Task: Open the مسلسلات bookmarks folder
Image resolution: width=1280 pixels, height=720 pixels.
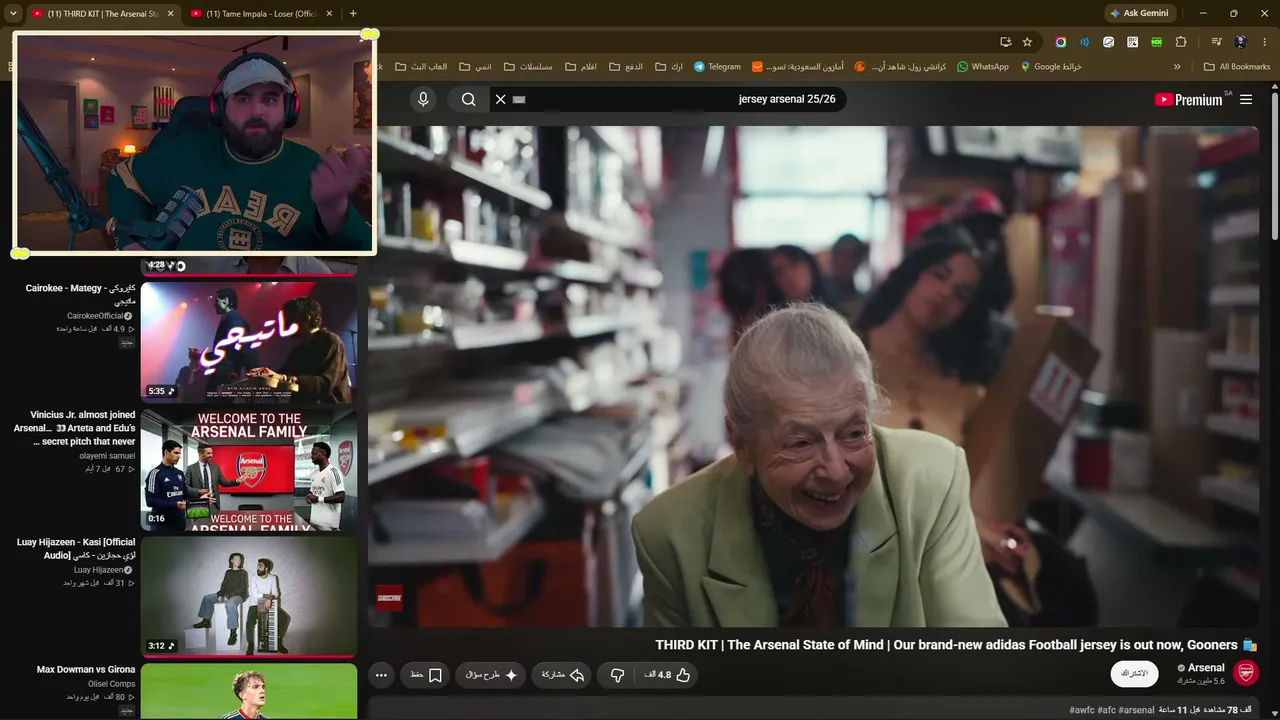Action: pyautogui.click(x=528, y=67)
